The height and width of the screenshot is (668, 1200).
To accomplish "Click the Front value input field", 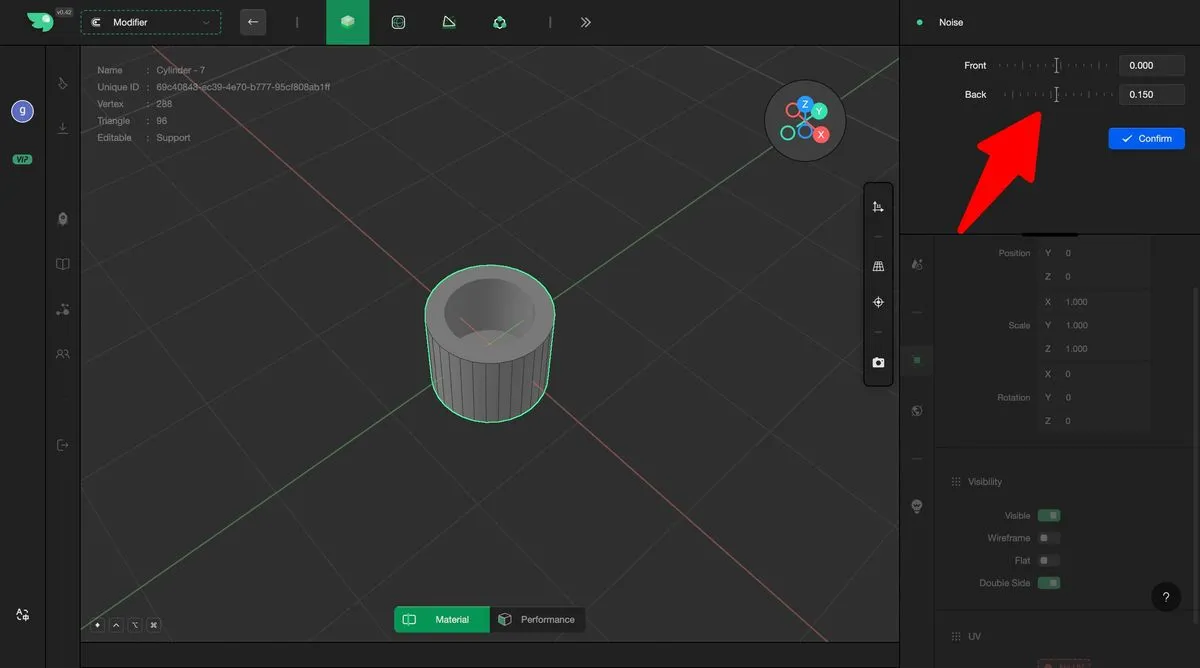I will [x=1151, y=66].
